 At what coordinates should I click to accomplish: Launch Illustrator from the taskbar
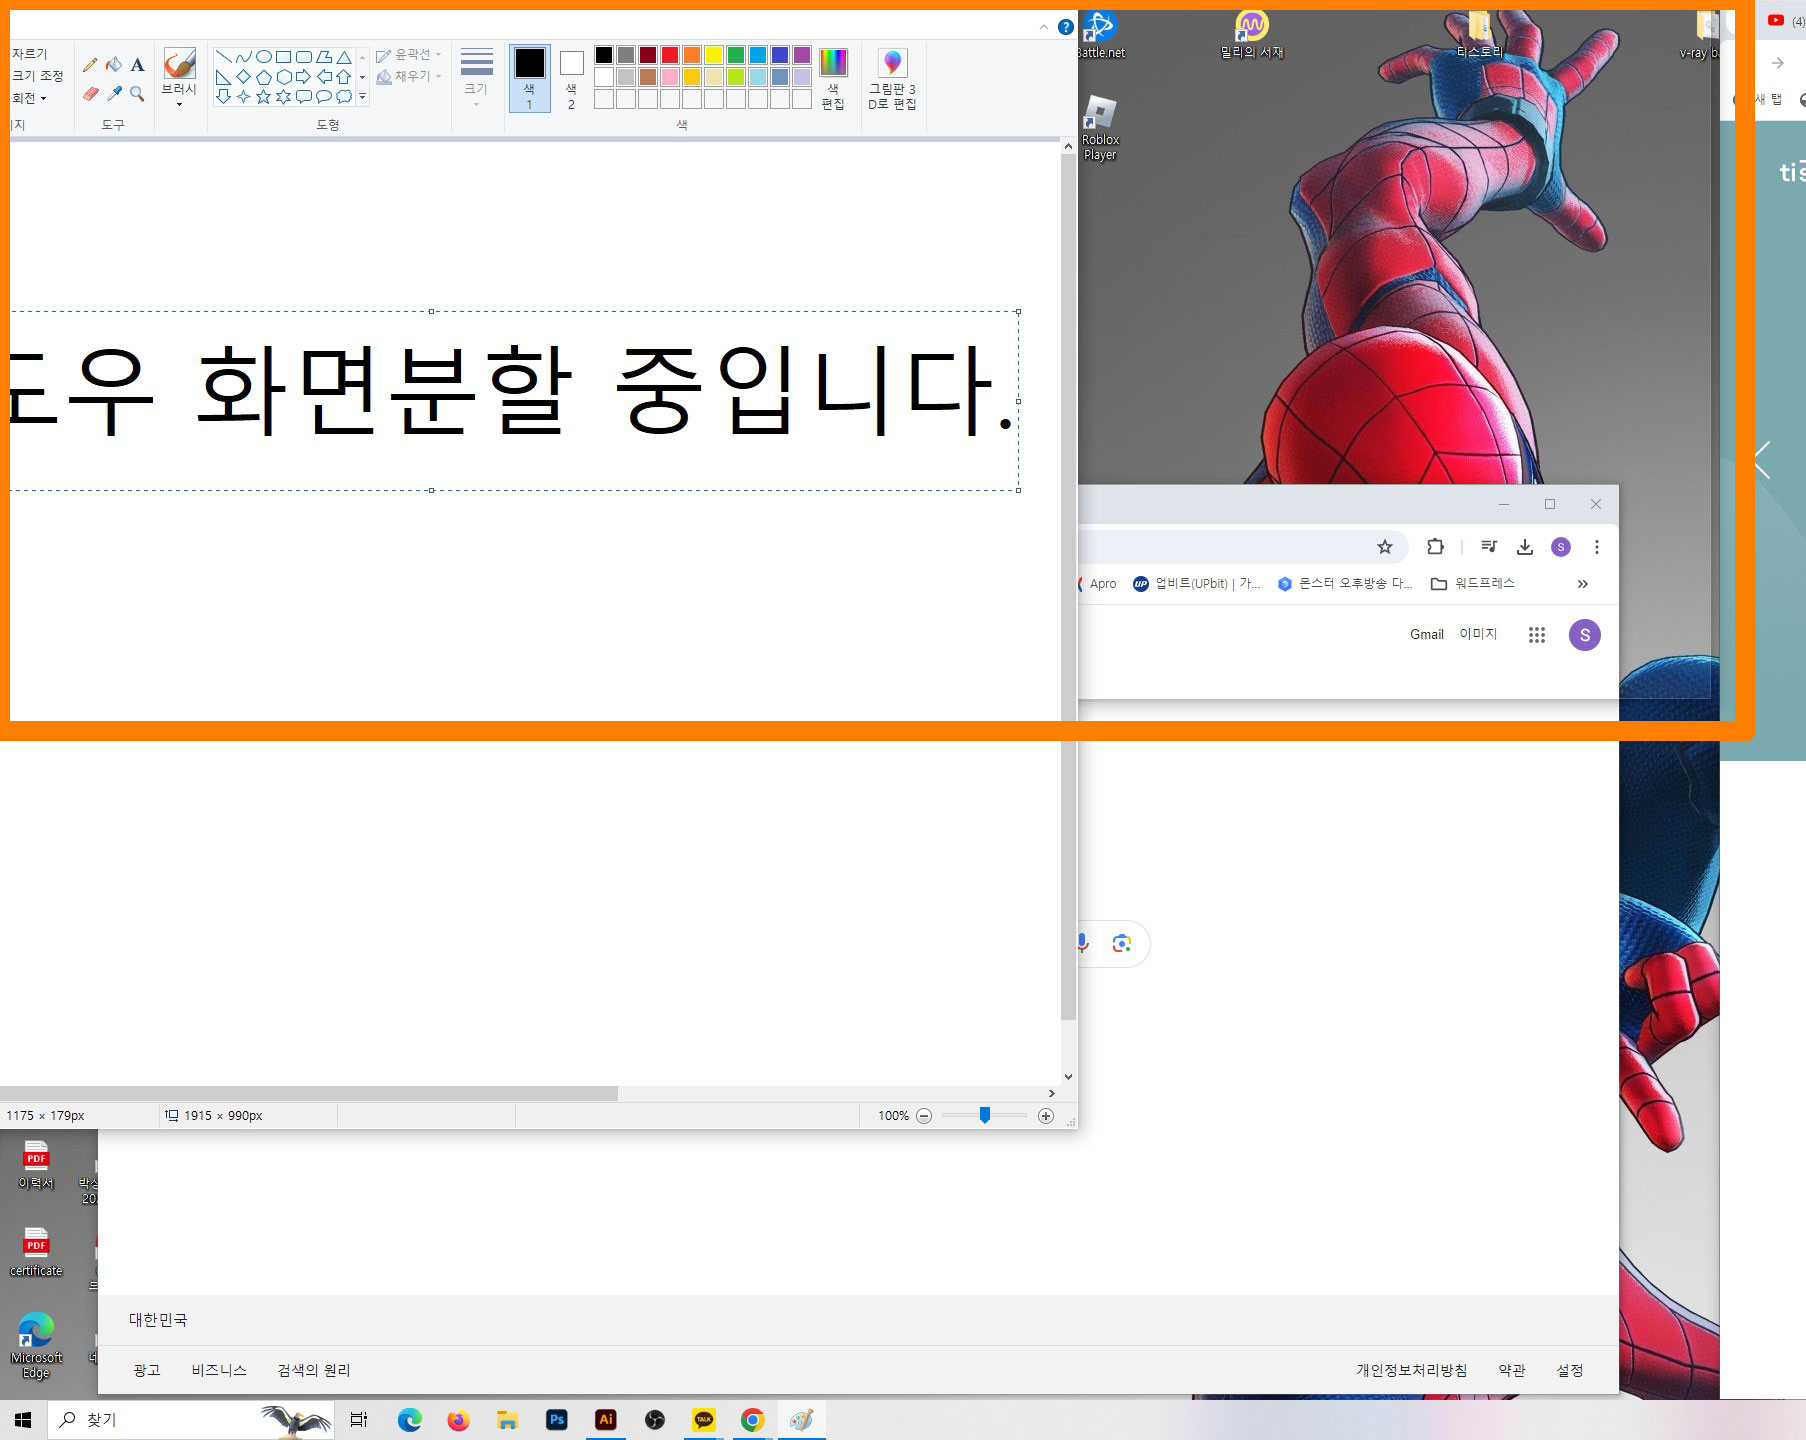606,1420
